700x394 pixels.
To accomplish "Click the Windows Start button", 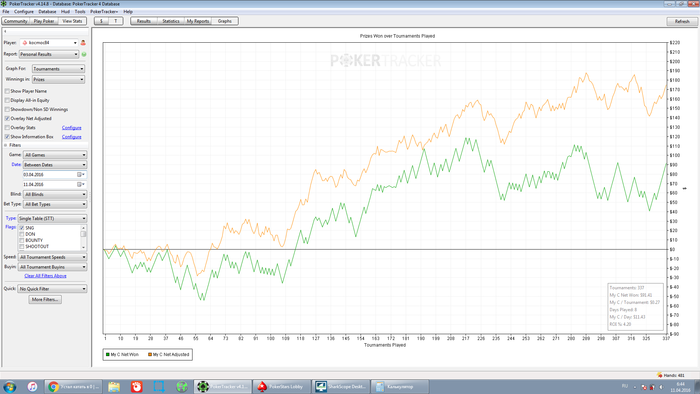I will coord(9,386).
